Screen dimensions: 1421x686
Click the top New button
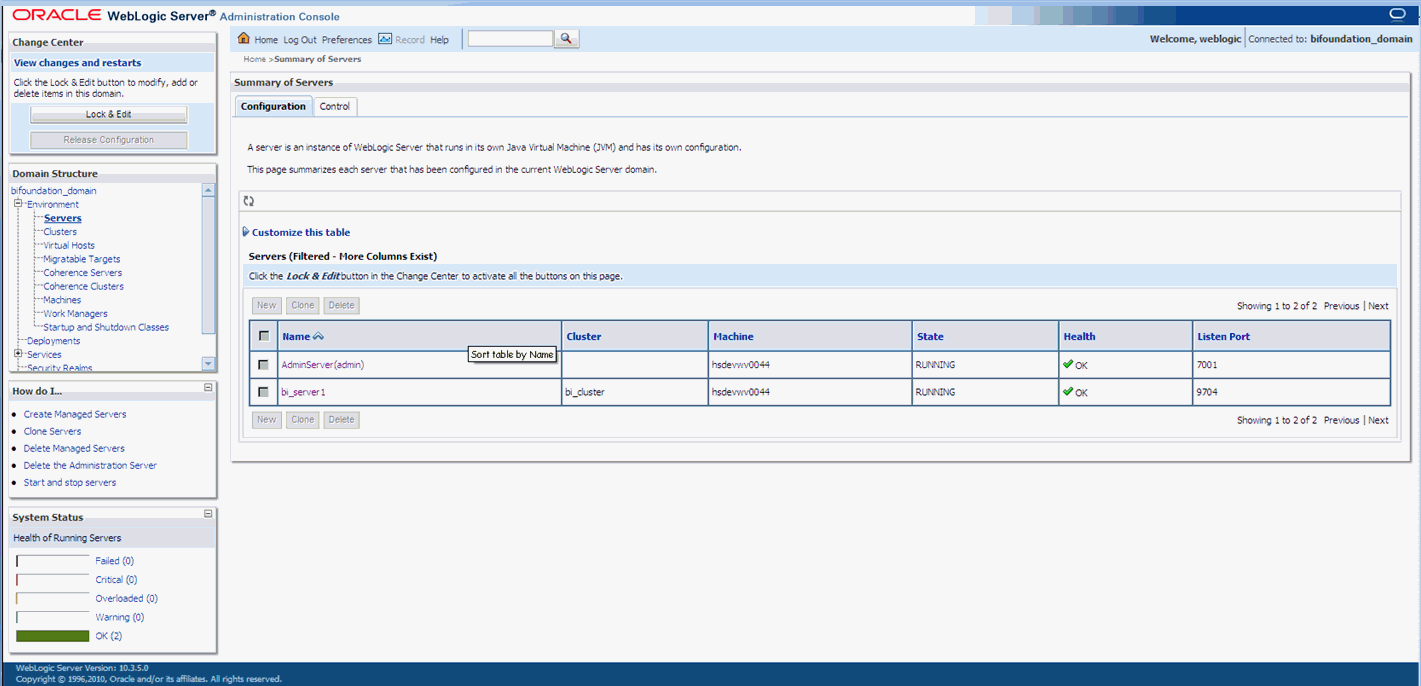(x=266, y=305)
